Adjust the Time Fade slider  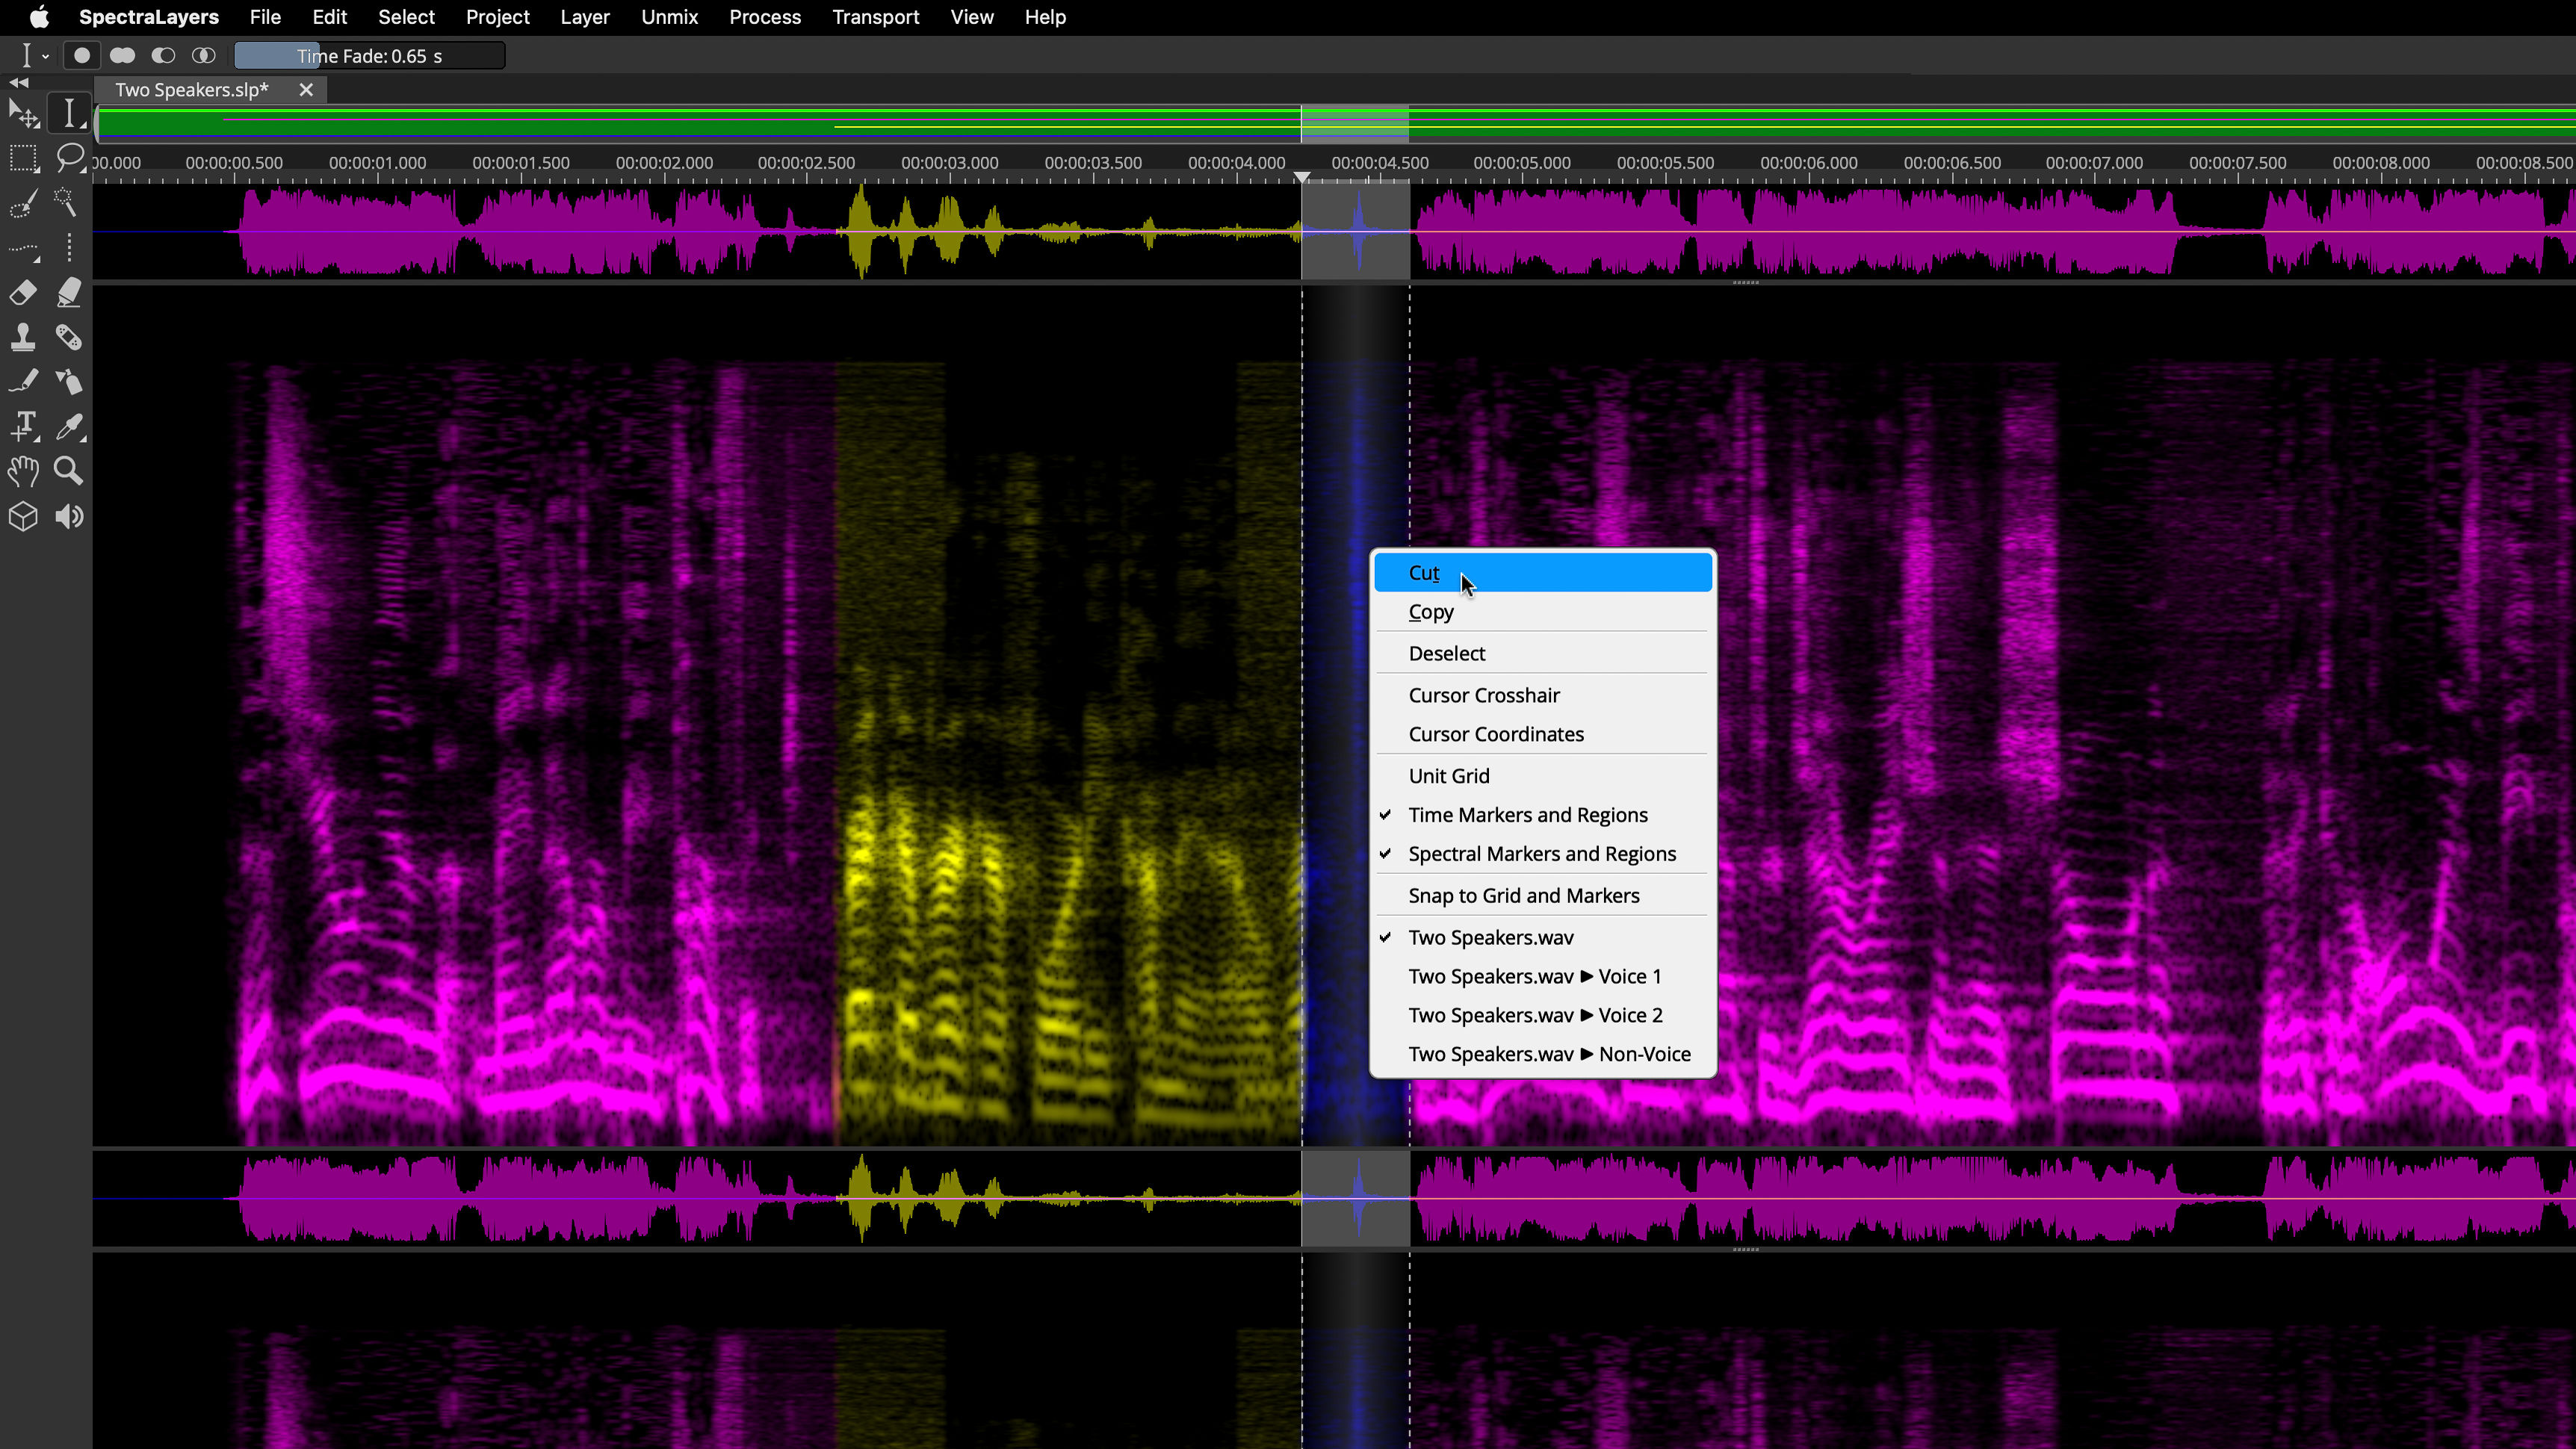(369, 55)
